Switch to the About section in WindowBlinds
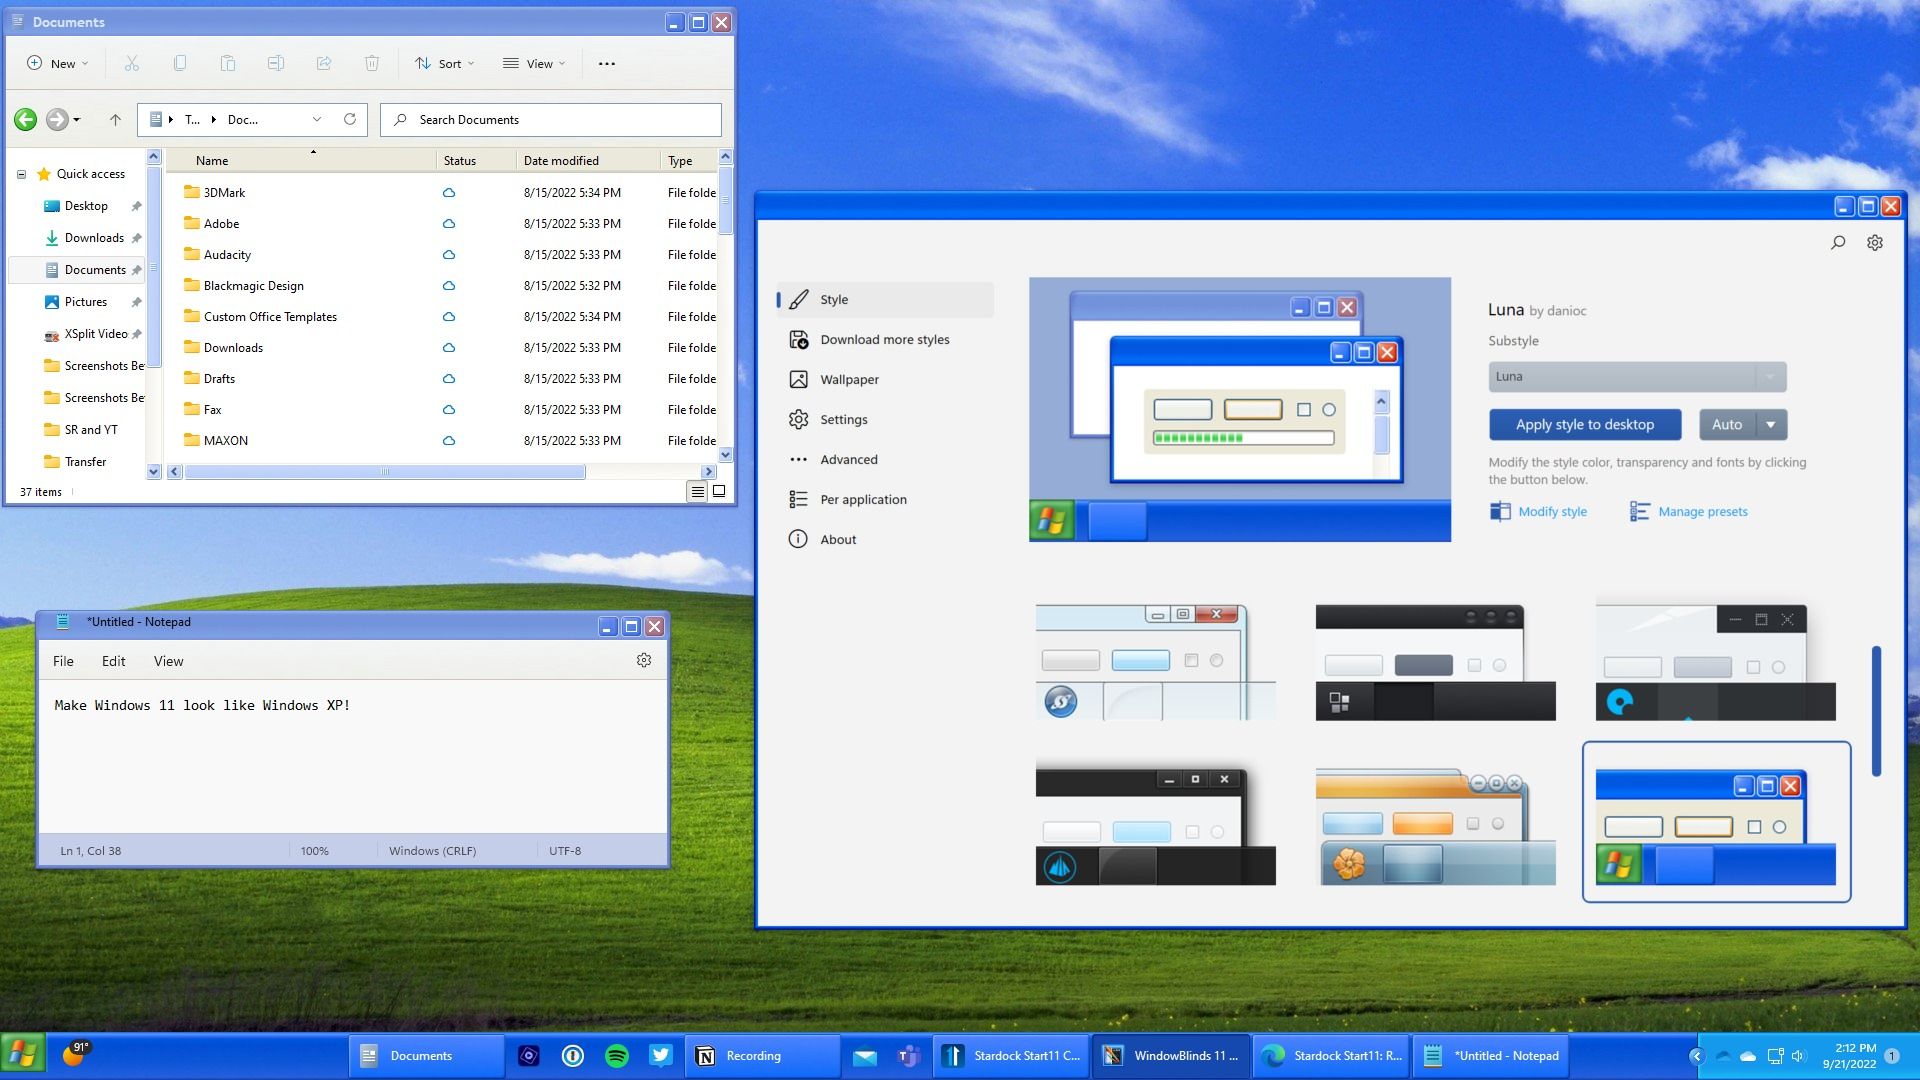The height and width of the screenshot is (1080, 1920). tap(837, 539)
